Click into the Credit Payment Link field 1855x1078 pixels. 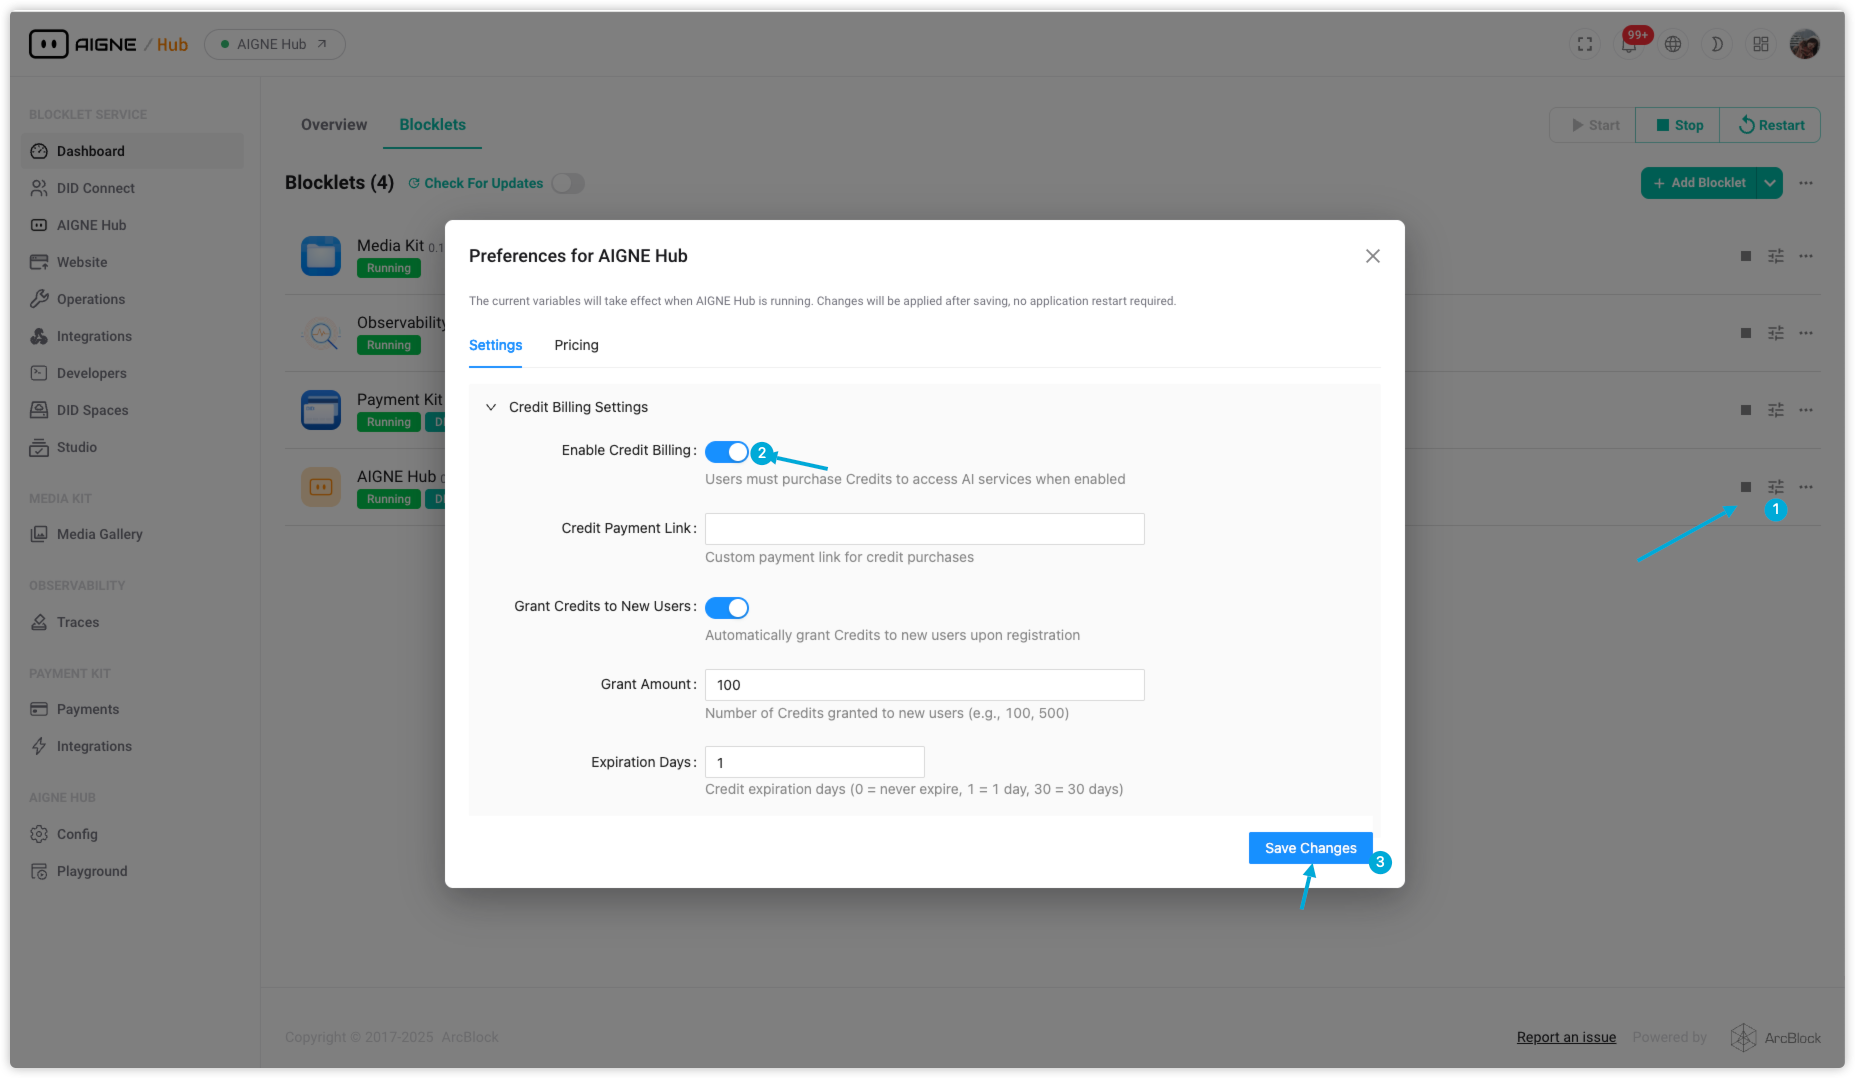[x=924, y=529]
